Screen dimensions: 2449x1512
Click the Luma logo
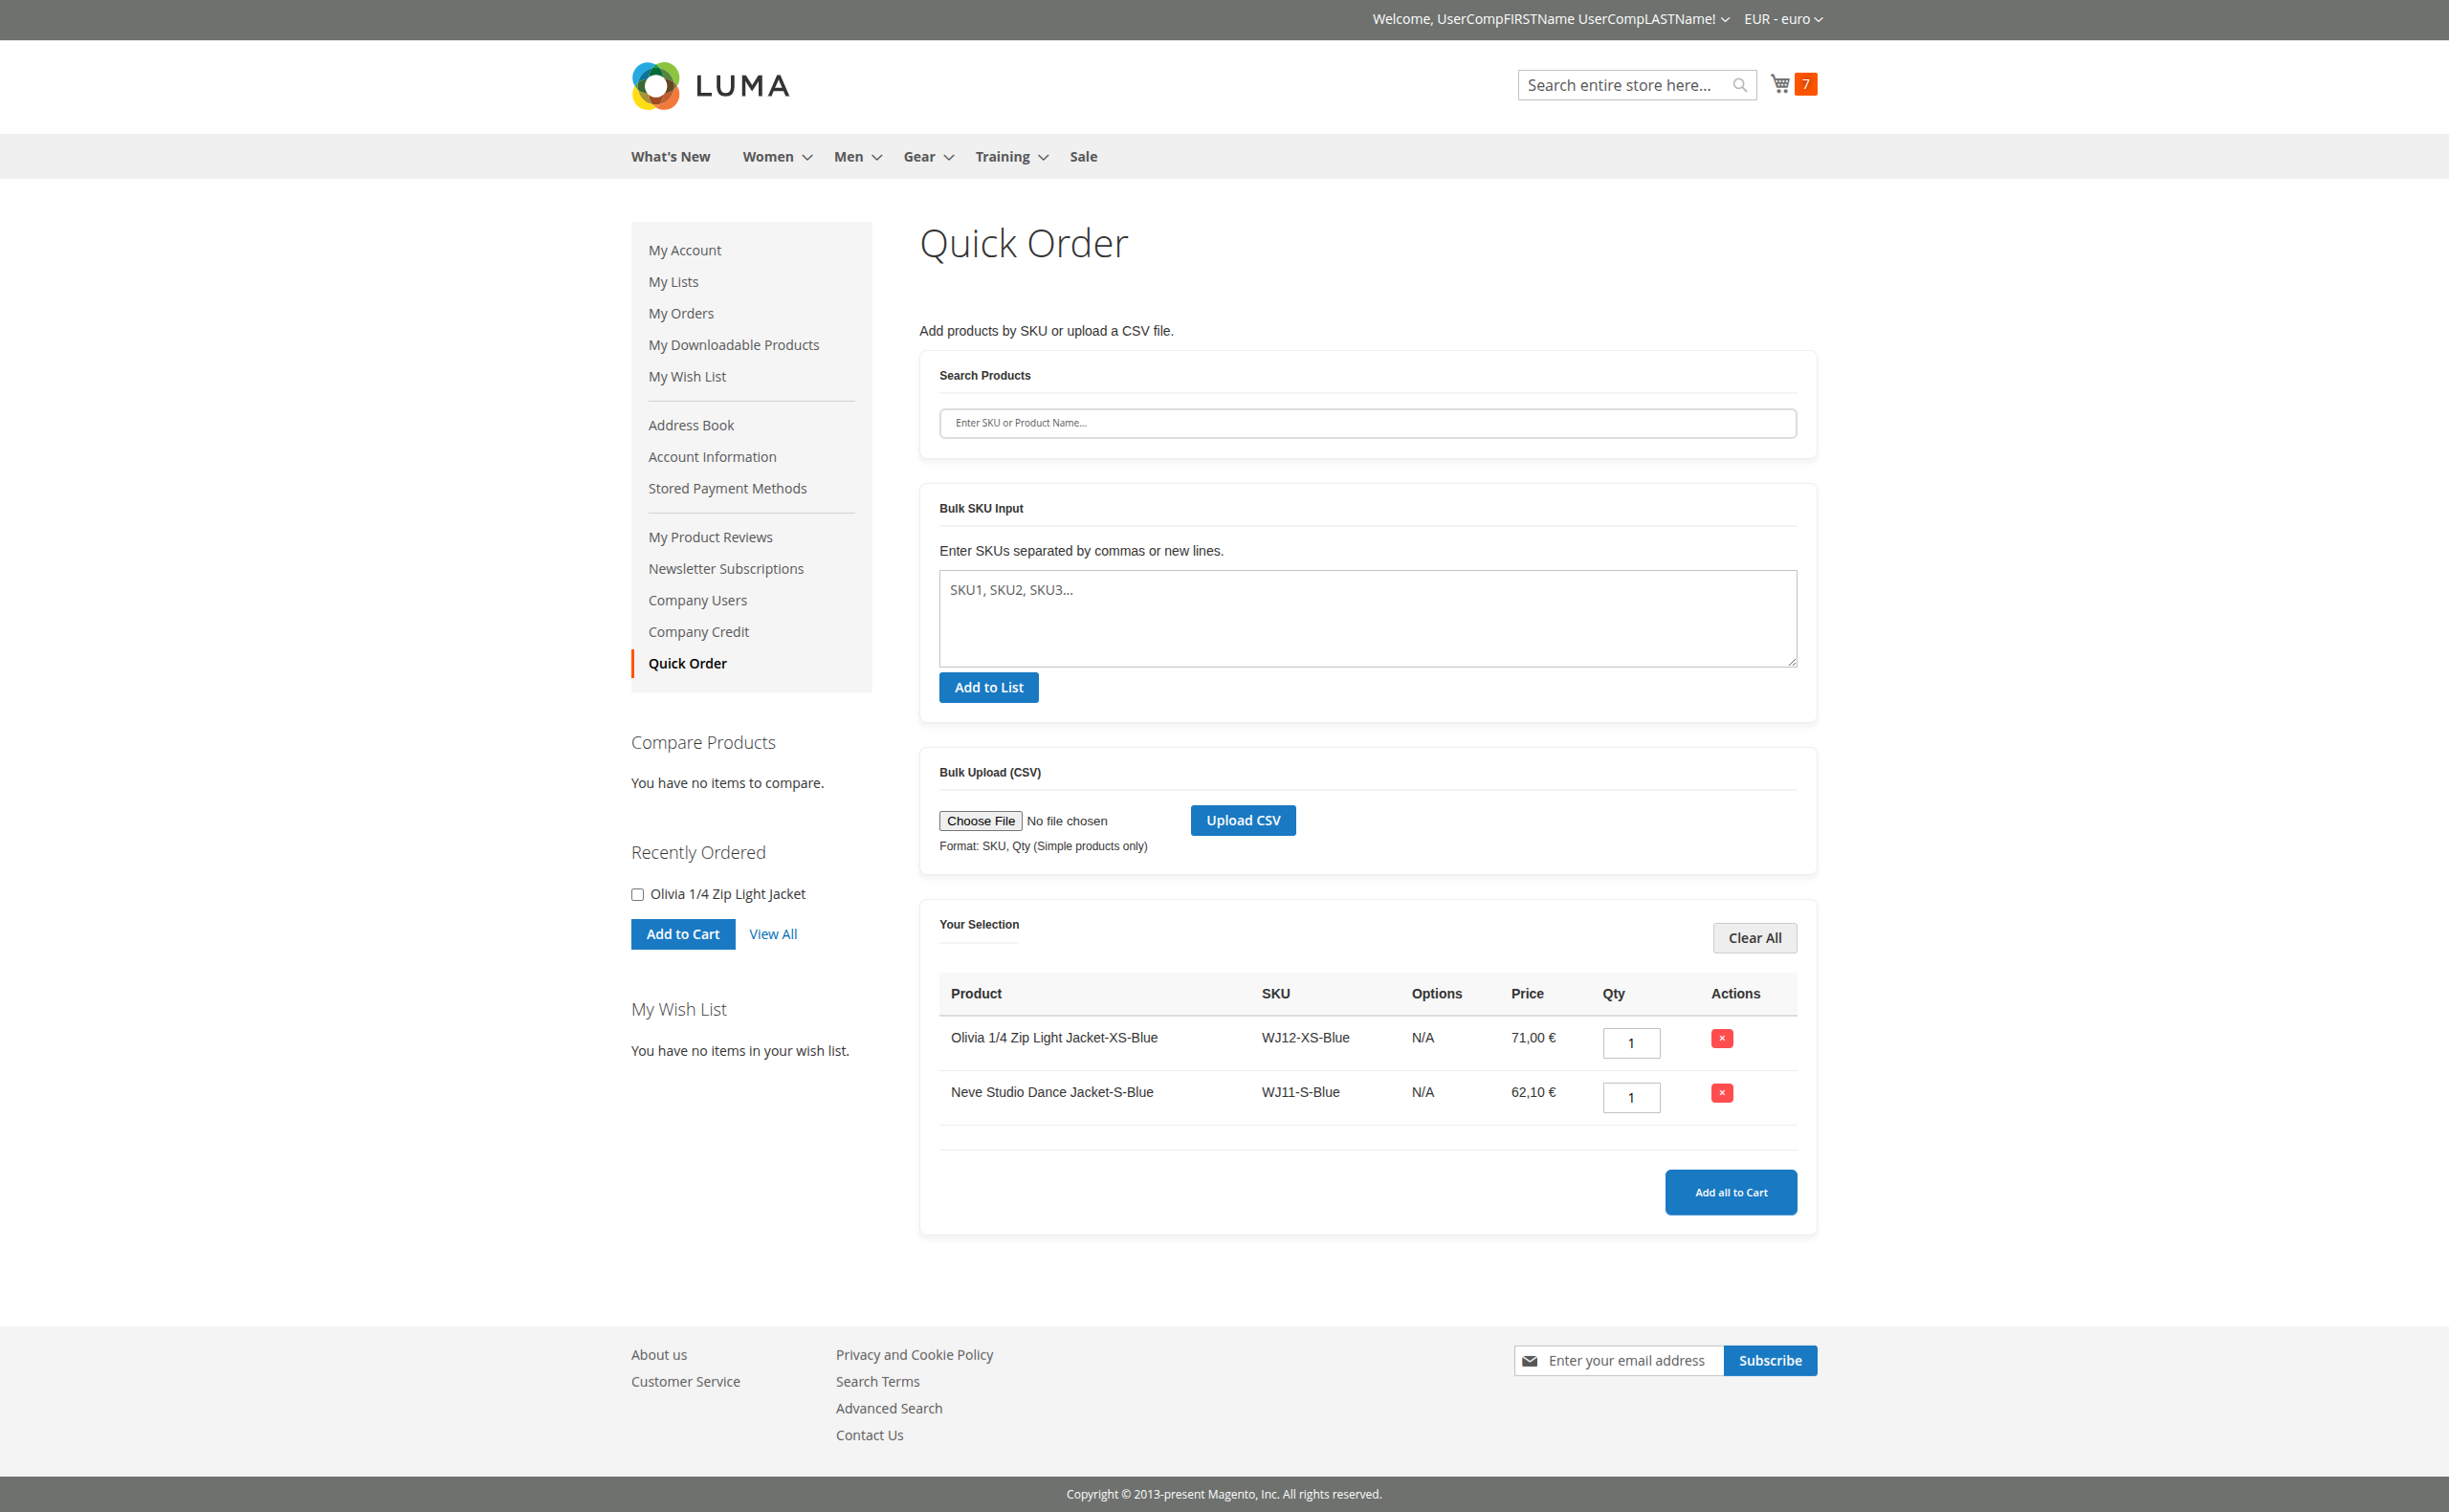(710, 86)
